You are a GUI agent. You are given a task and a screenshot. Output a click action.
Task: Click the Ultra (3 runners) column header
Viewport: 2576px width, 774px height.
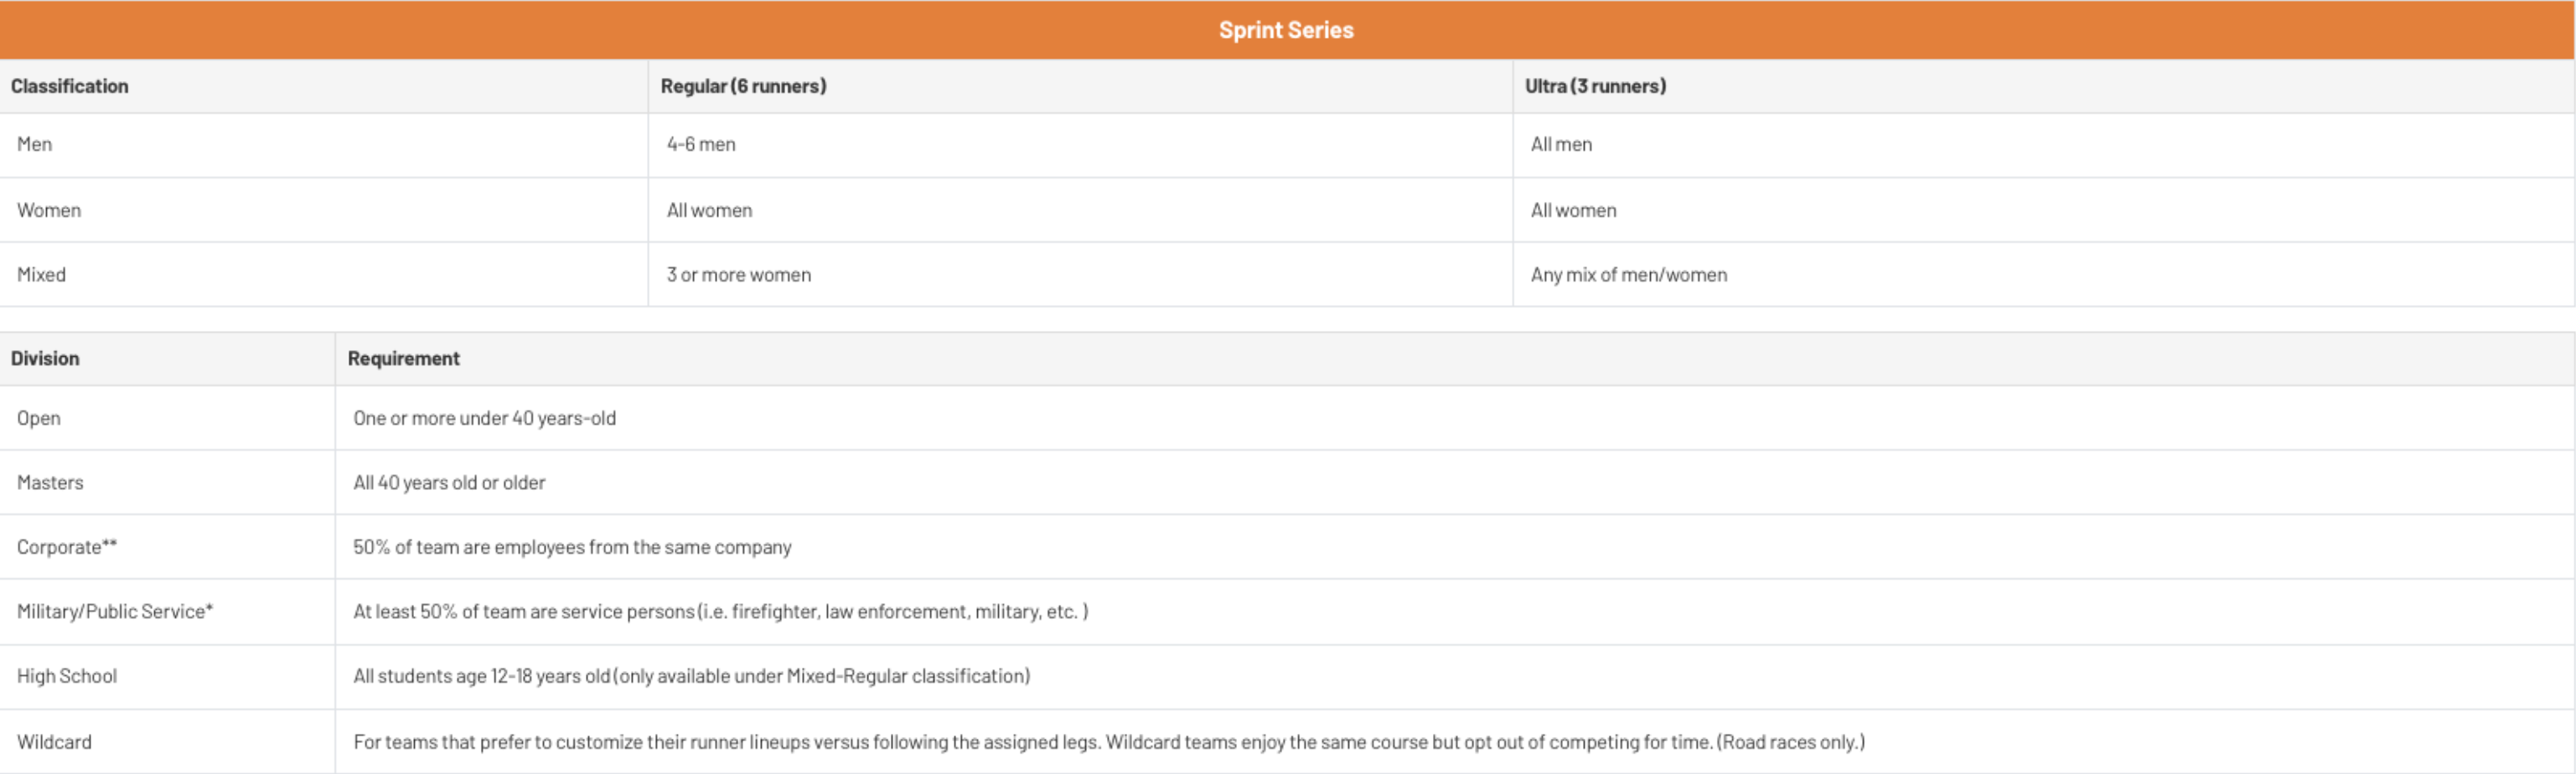pyautogui.click(x=1595, y=86)
